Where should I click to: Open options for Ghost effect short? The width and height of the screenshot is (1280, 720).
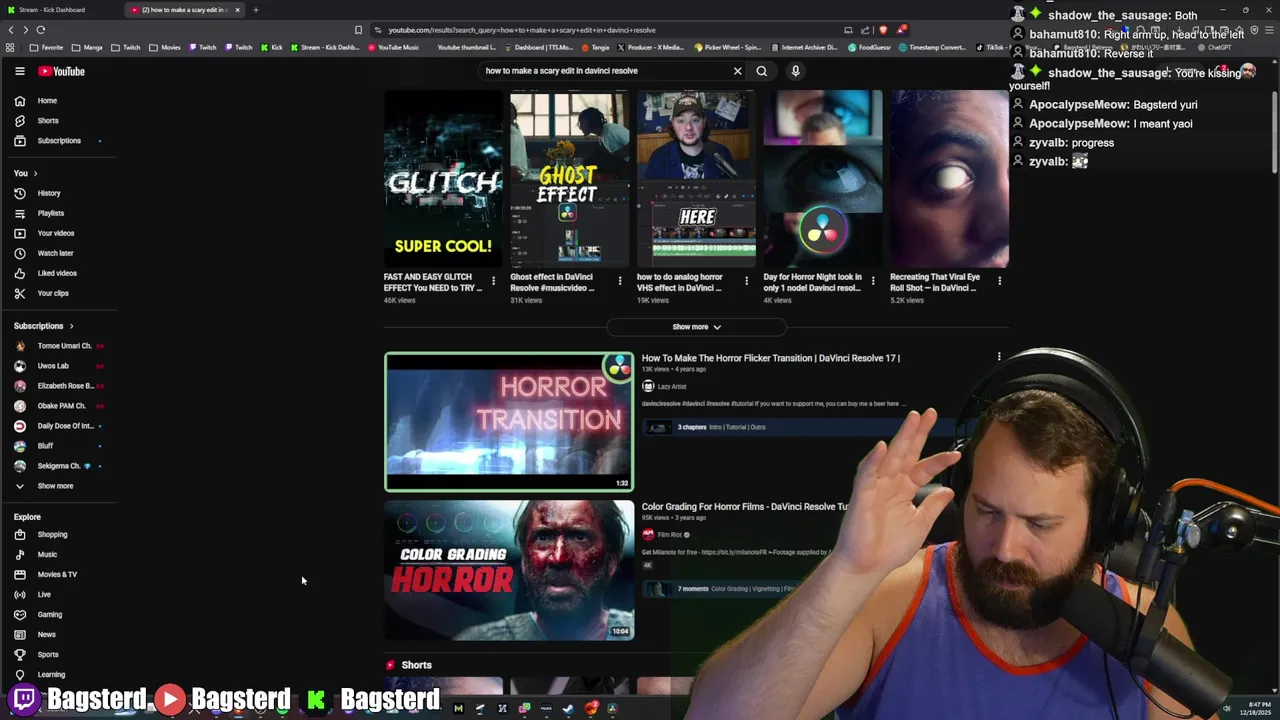click(620, 281)
